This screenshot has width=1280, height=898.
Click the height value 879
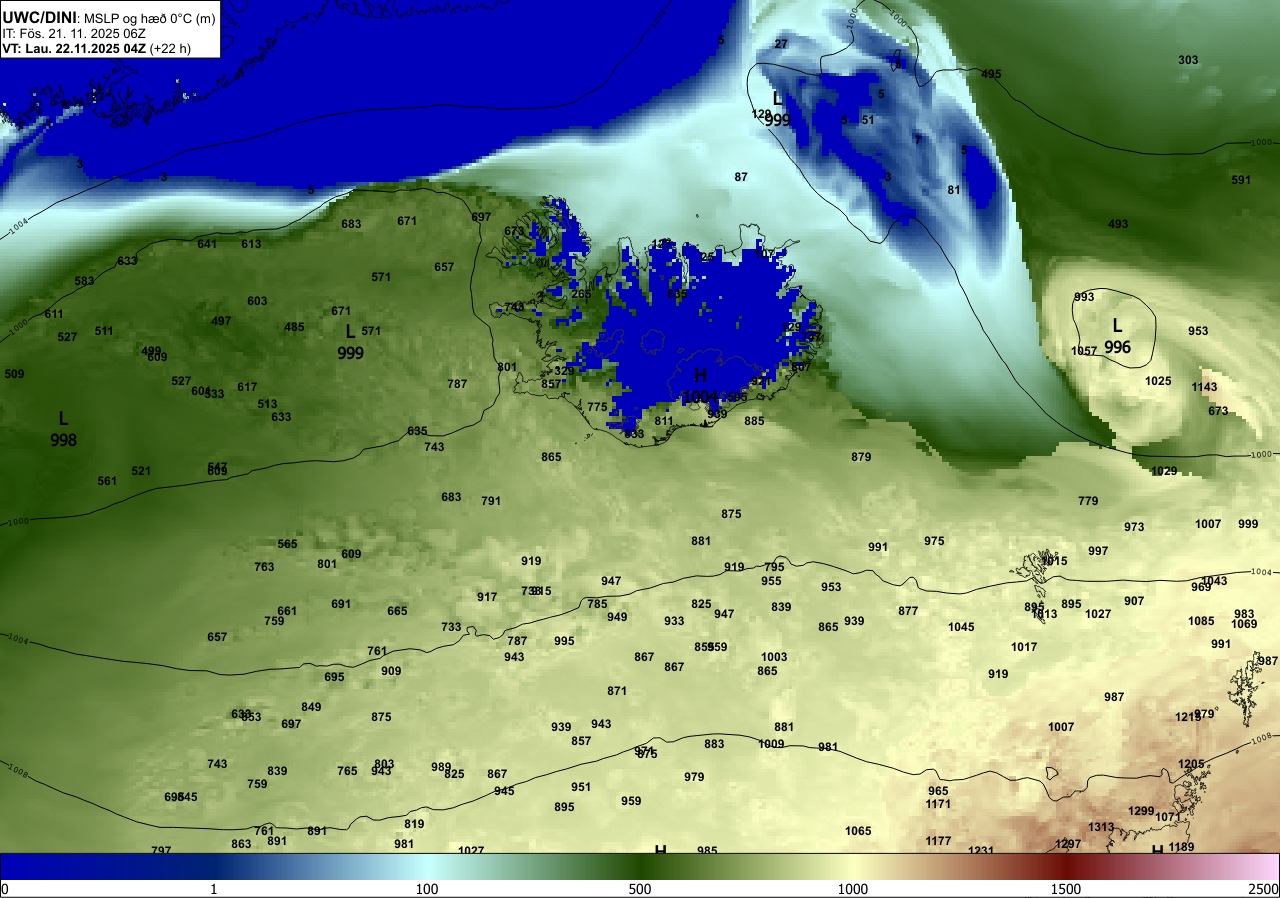(861, 457)
